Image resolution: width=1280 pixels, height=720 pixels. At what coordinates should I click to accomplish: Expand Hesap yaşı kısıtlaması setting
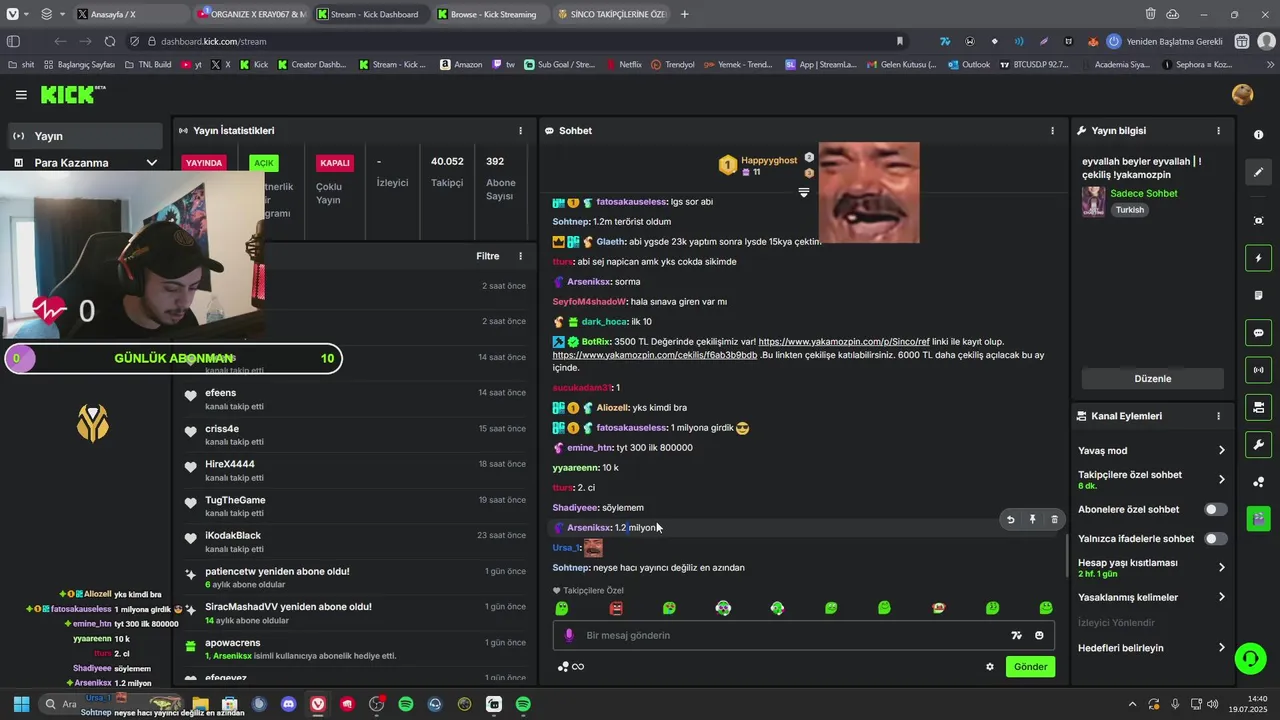[1151, 567]
